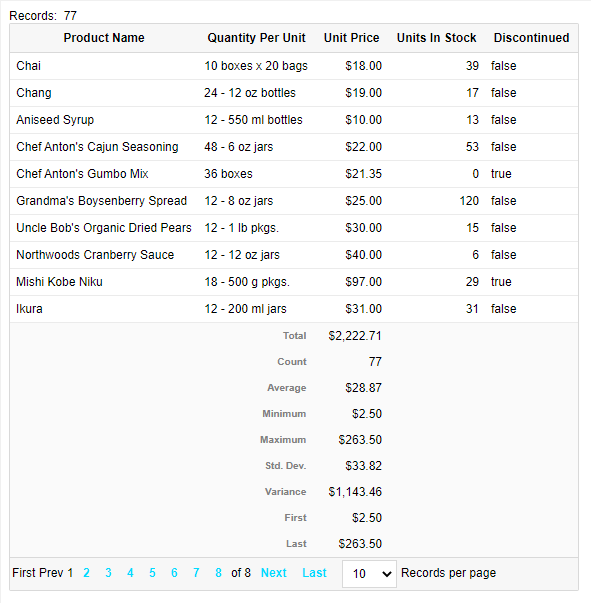Click the Minimum summary label
This screenshot has width=591, height=603.
coord(284,414)
